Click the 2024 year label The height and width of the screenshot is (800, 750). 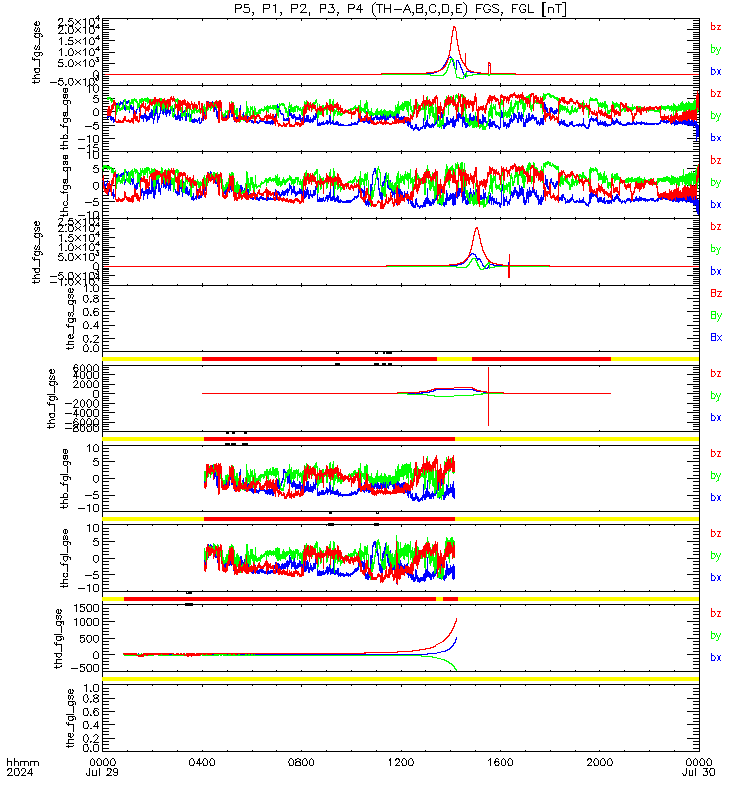tap(20, 772)
